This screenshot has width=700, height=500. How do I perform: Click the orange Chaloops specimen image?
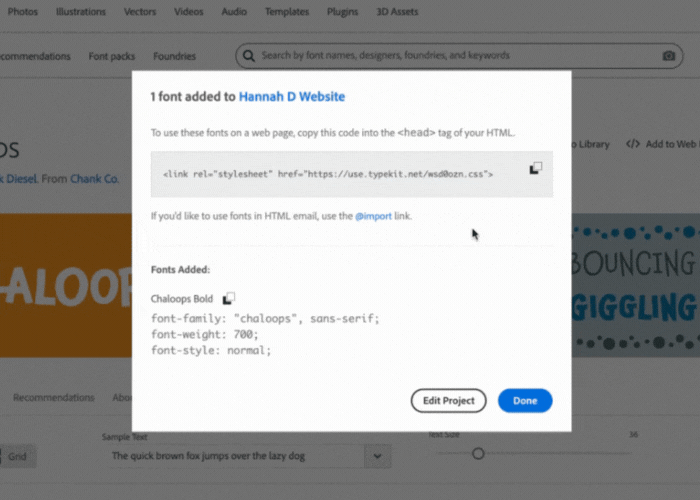[66, 285]
